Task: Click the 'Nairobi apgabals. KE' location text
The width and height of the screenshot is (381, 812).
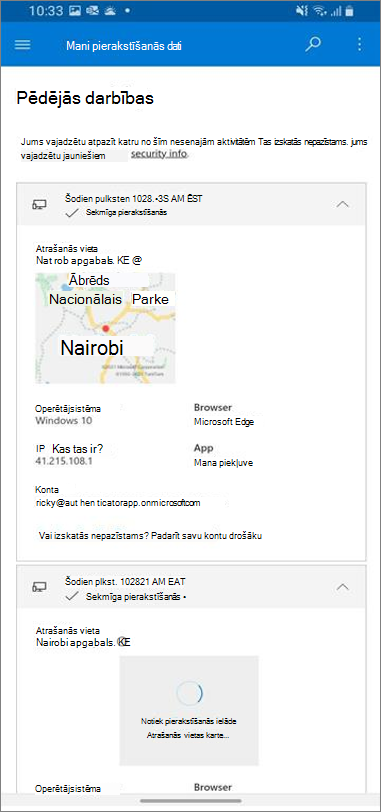Action: click(x=83, y=643)
